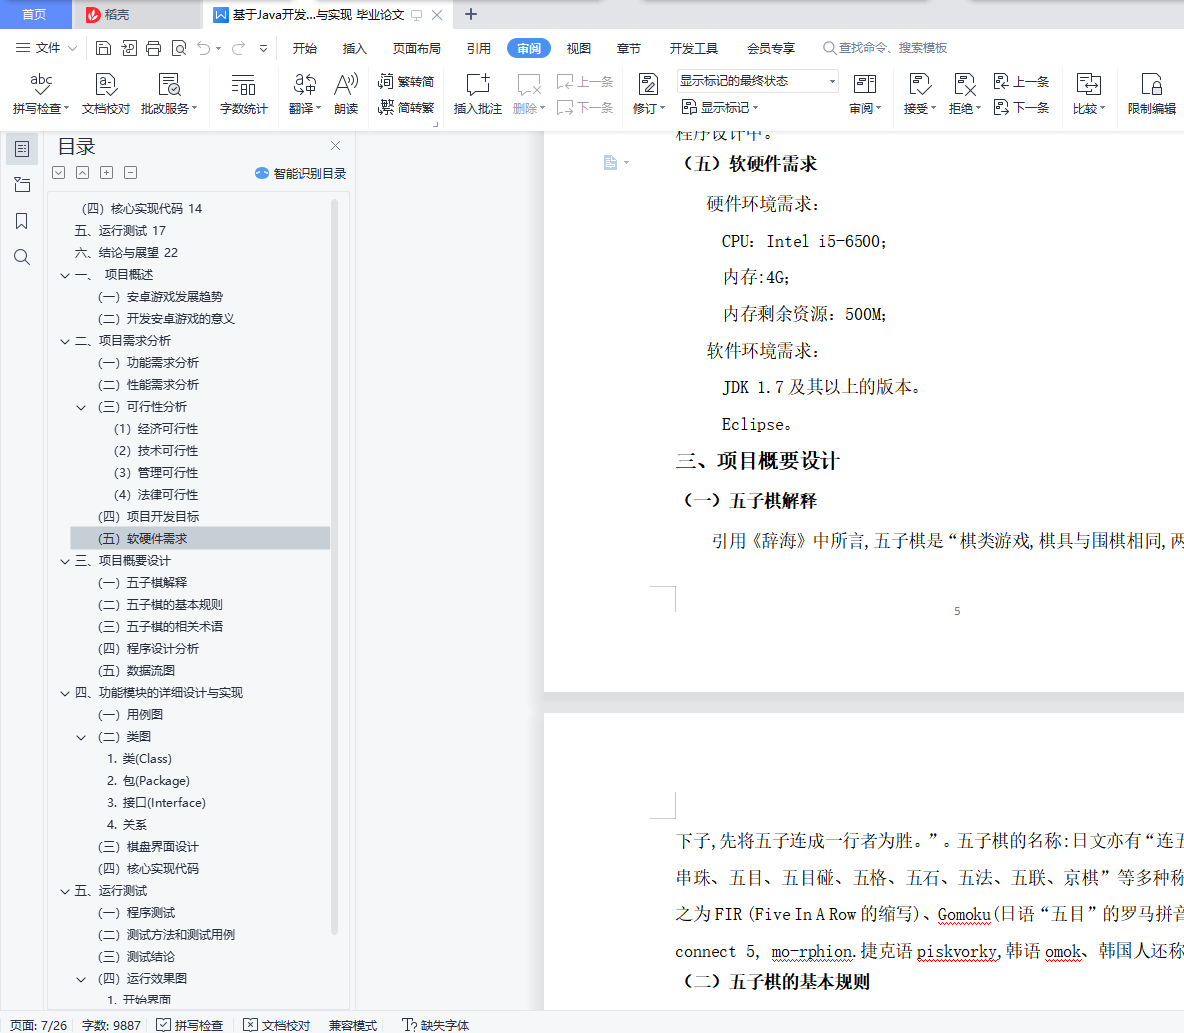Collapse the (三) 可行性分析 outline node
Screen dimensions: 1184x1033
click(82, 408)
